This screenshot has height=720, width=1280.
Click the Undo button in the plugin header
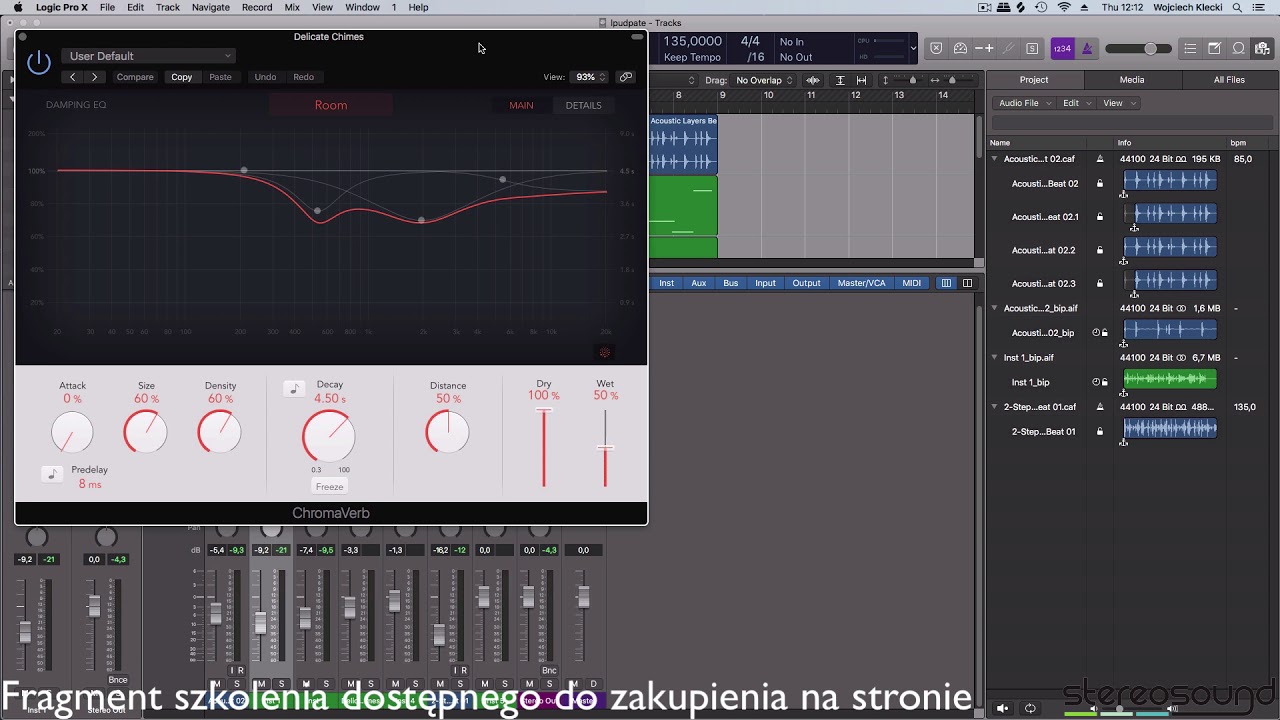265,77
